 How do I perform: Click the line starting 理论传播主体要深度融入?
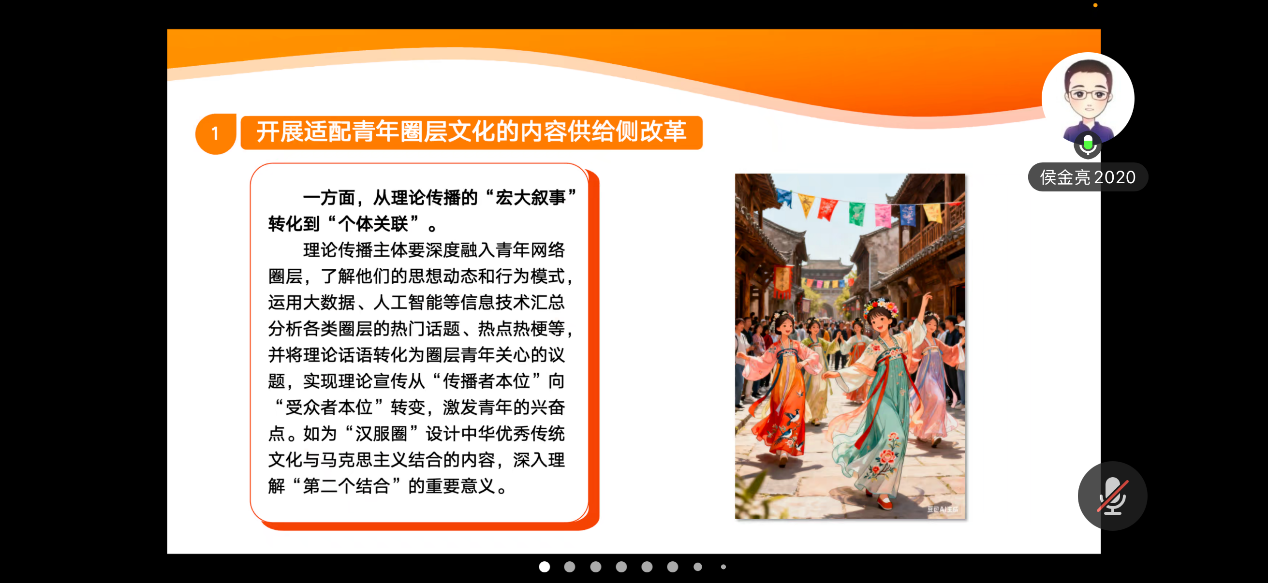tap(435, 250)
